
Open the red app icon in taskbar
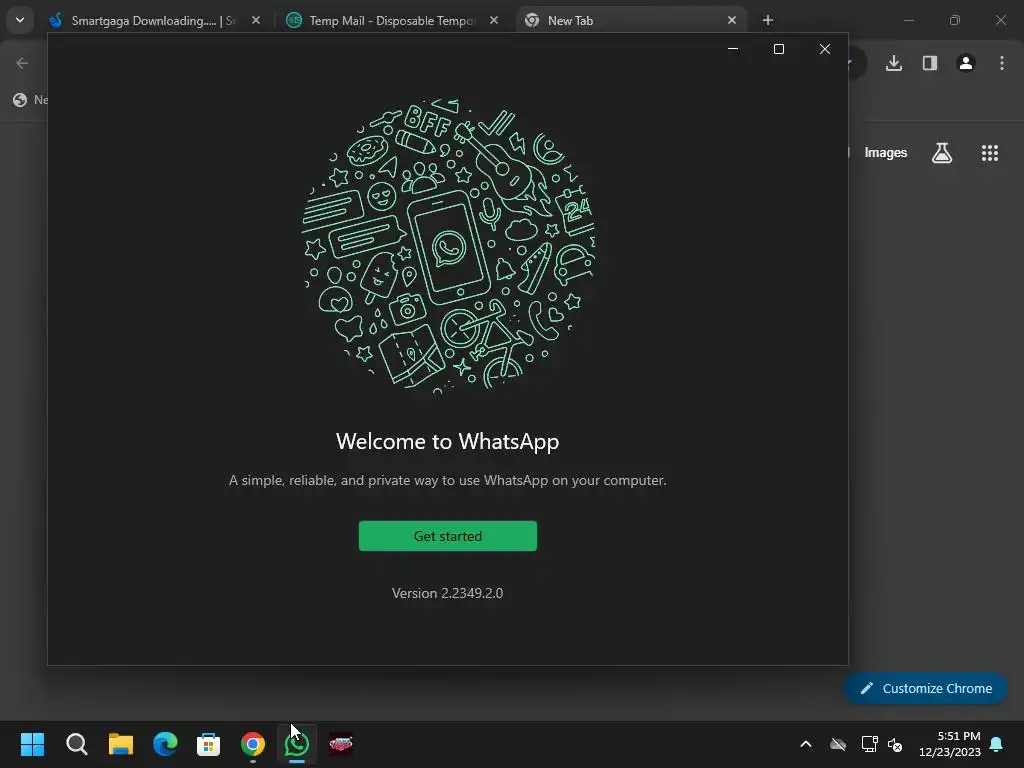click(340, 744)
